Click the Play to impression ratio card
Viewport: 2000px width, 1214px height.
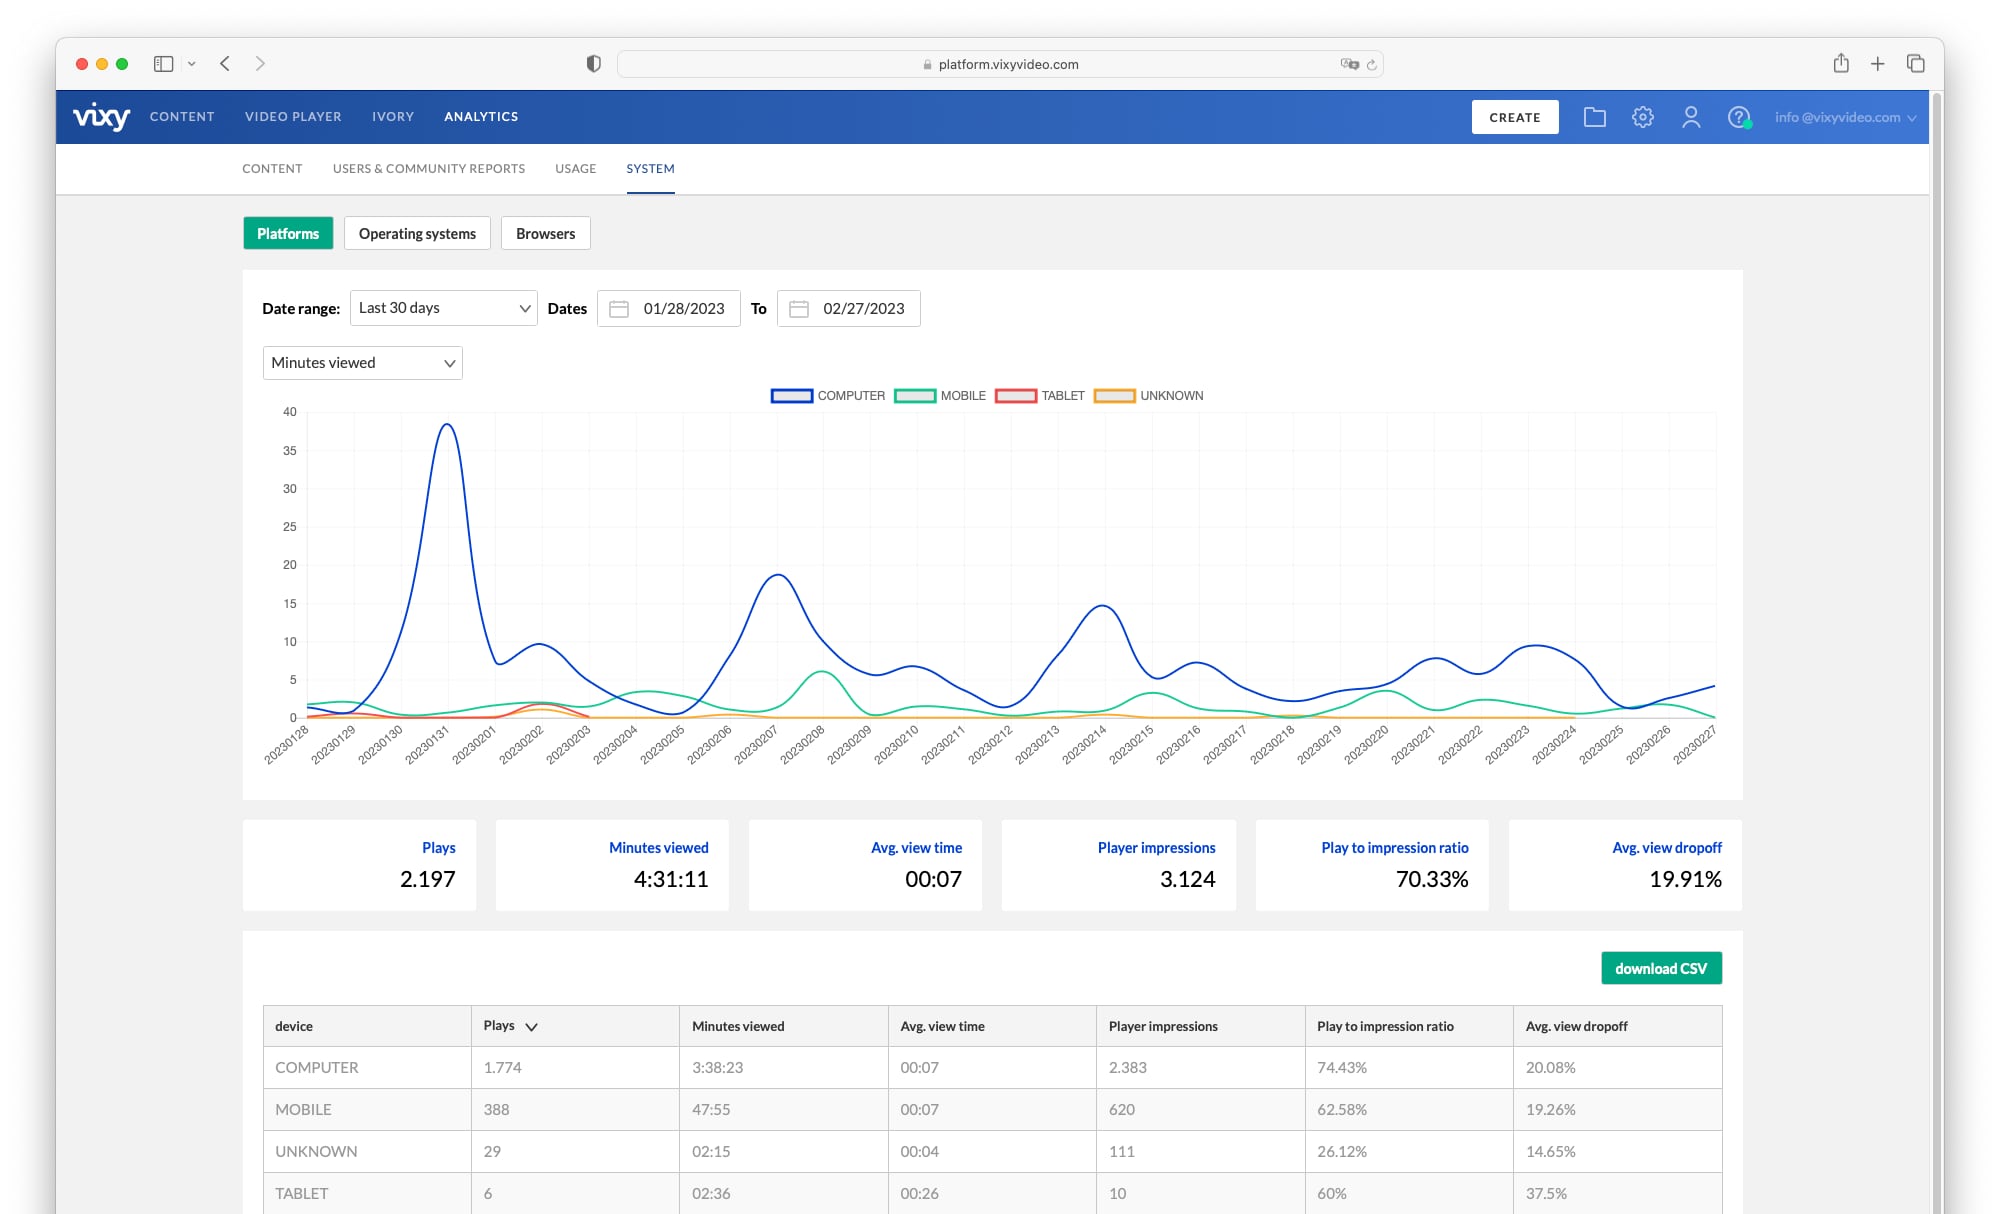(x=1373, y=865)
